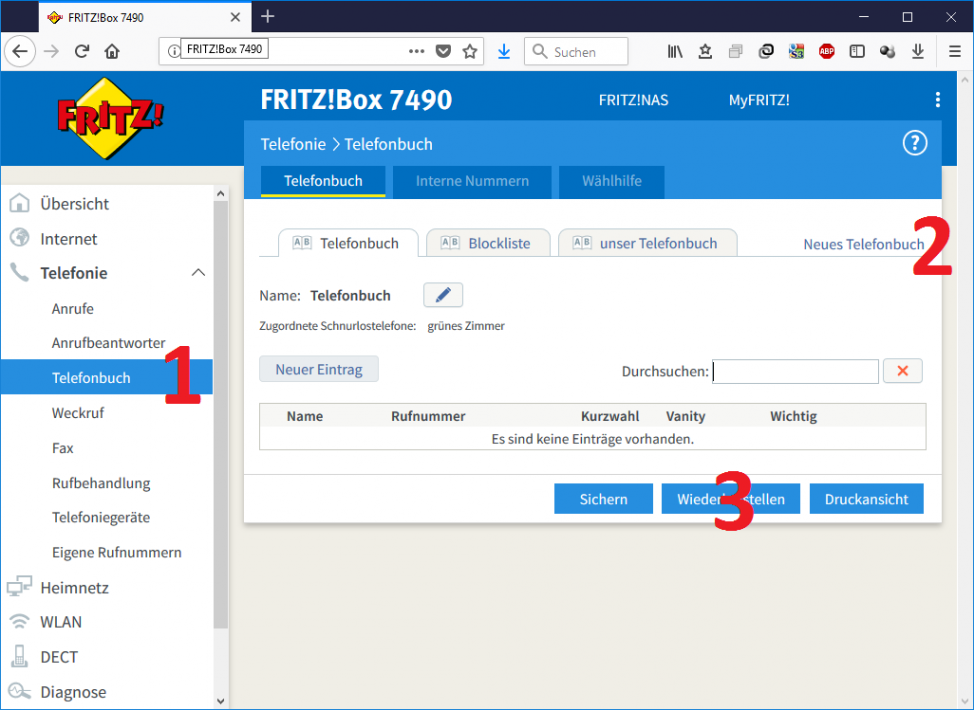Open page actions three-dot menu in the address bar
974x710 pixels.
[418, 52]
